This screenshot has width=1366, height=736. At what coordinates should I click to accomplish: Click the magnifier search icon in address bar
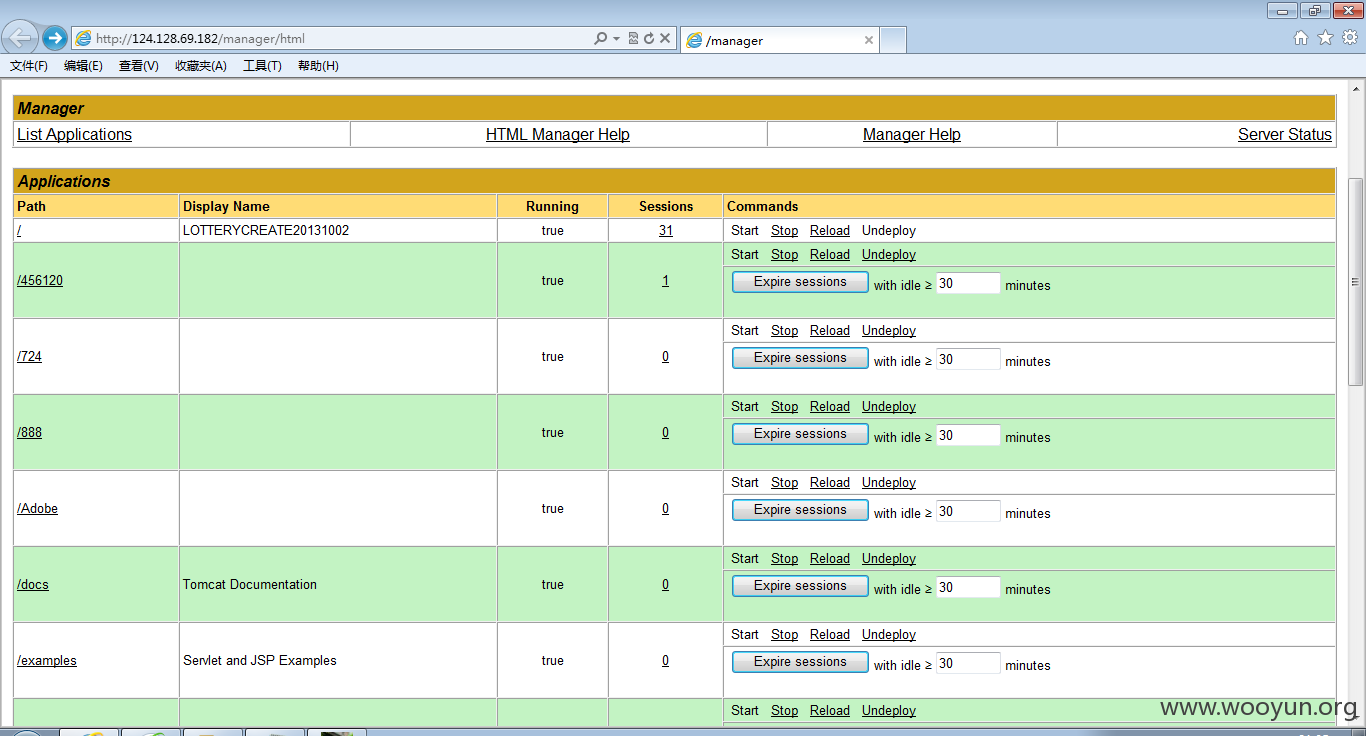coord(600,39)
